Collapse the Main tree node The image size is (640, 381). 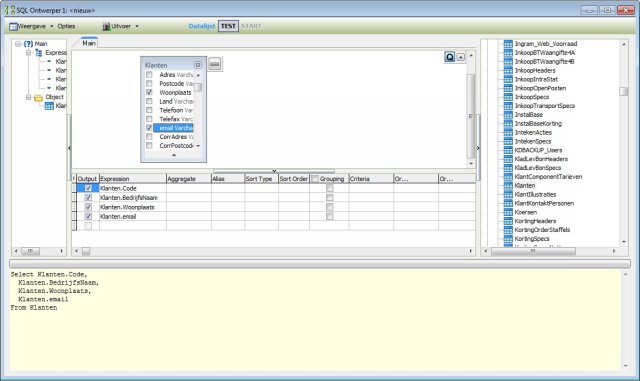(x=18, y=44)
